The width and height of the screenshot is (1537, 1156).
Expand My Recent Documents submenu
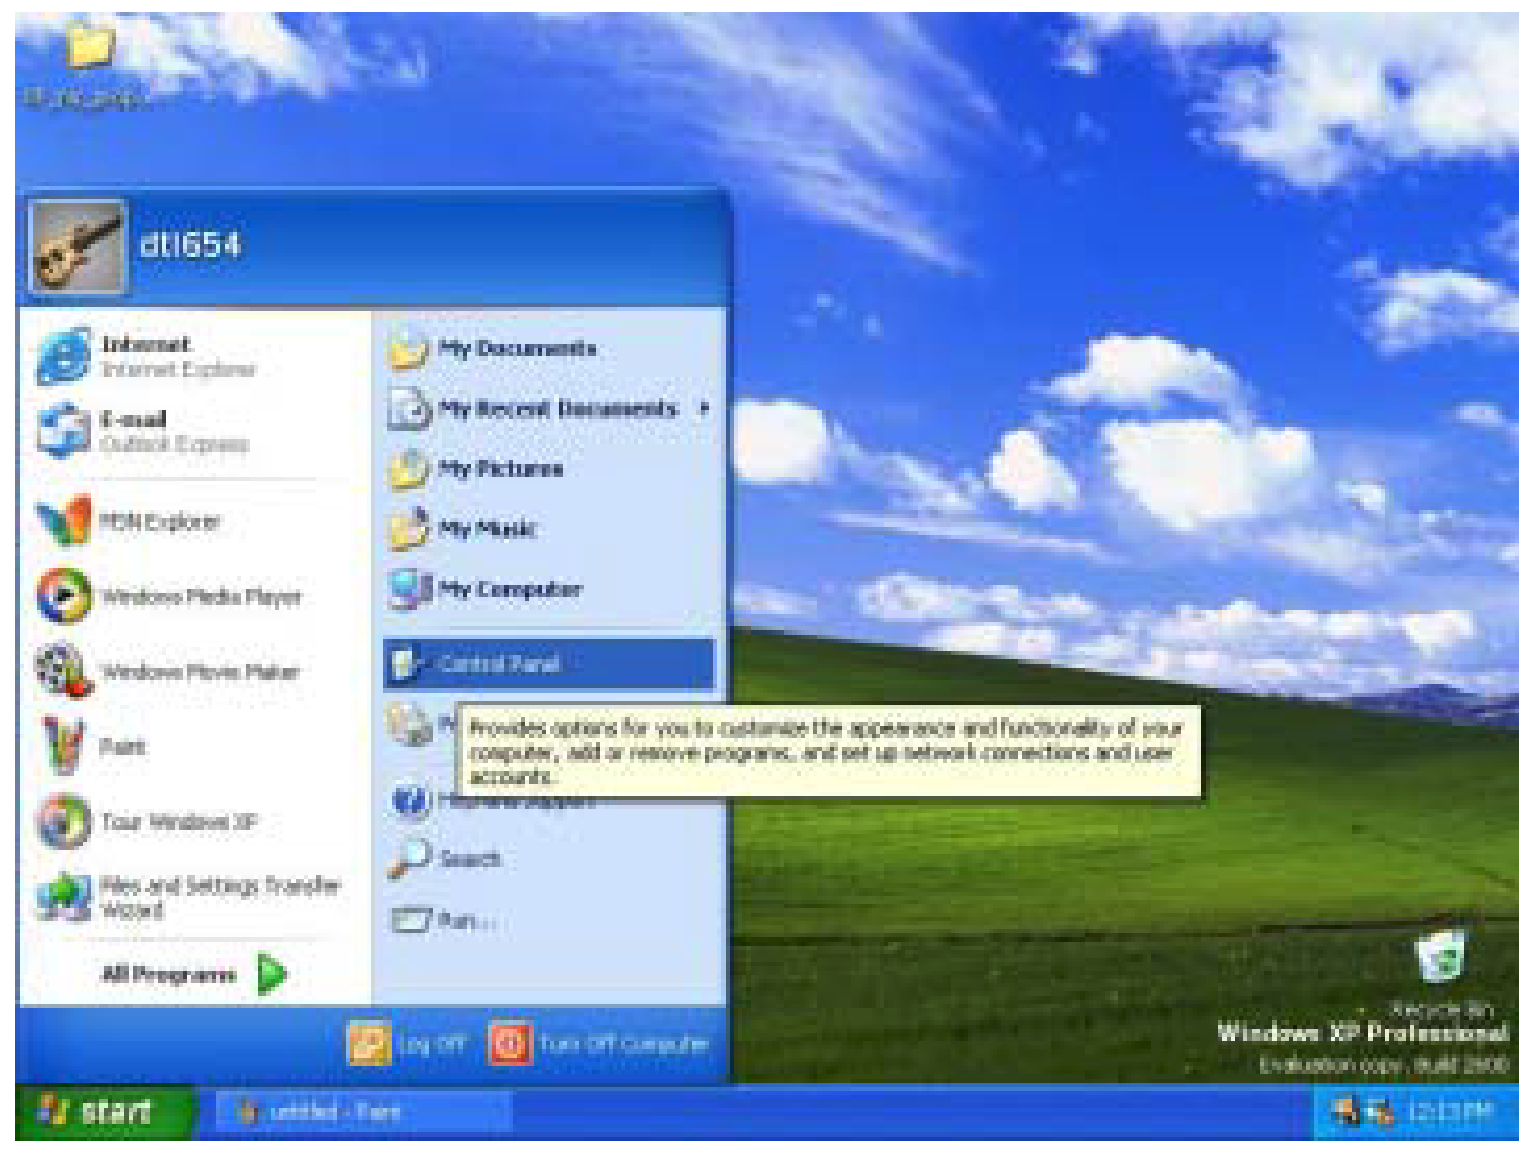550,408
